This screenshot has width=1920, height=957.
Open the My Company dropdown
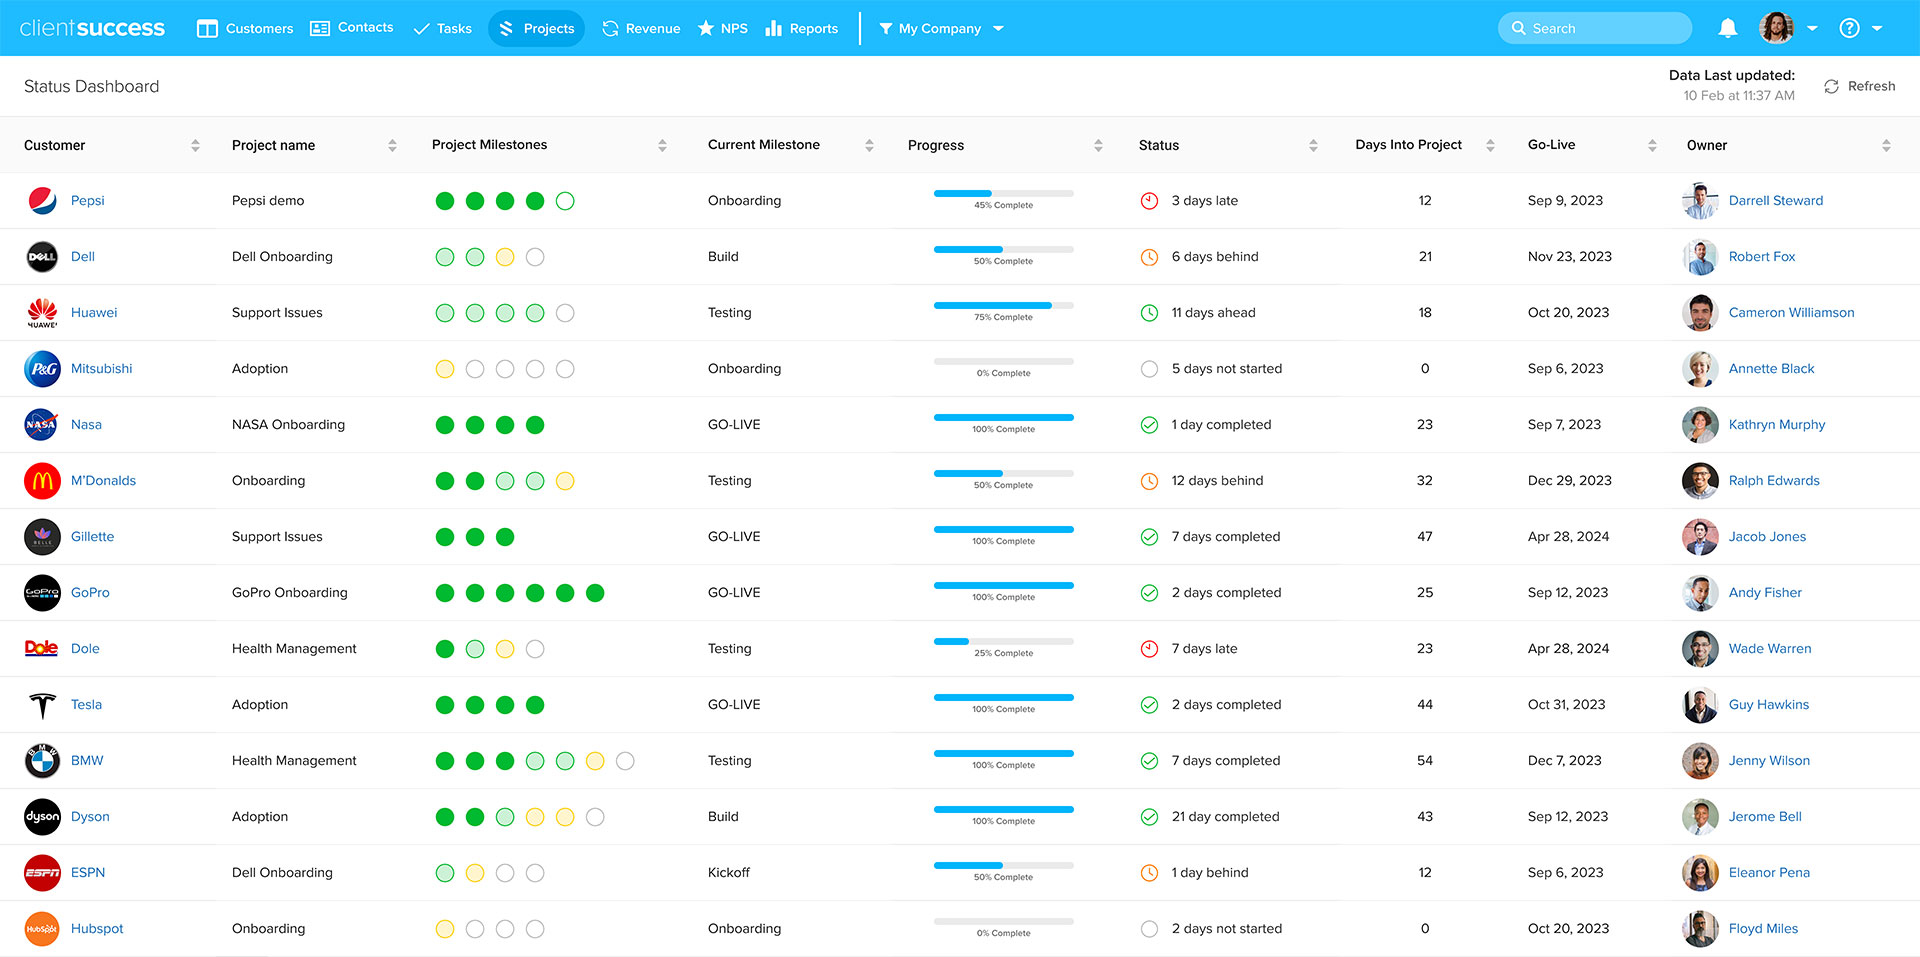tap(940, 28)
